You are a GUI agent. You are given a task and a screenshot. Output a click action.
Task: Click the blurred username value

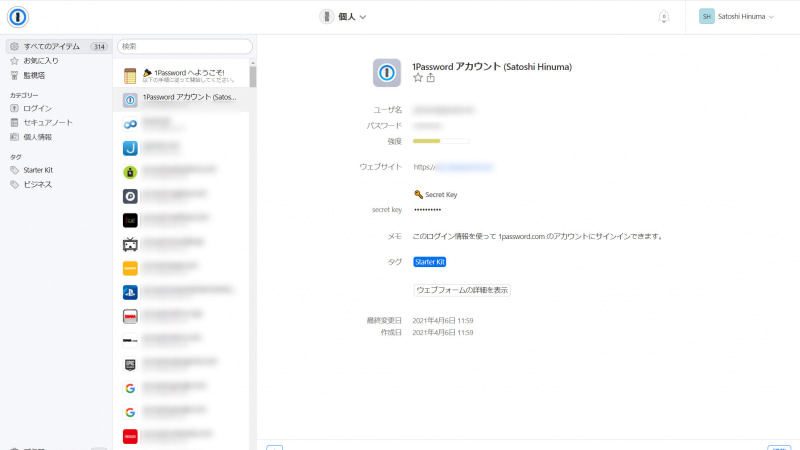[444, 110]
